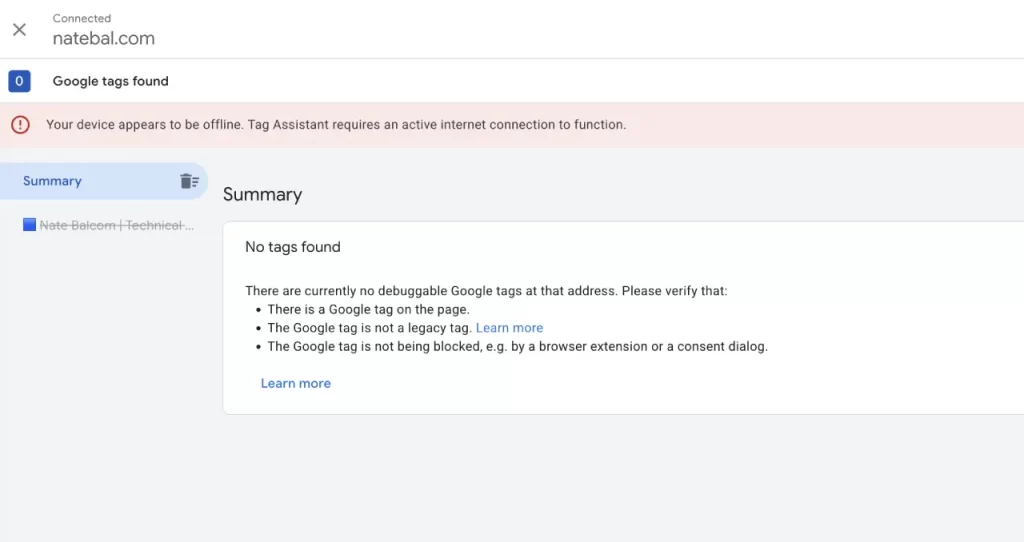This screenshot has width=1024, height=542.
Task: Click 'There is a Google tag on the page' bullet
Action: [368, 310]
